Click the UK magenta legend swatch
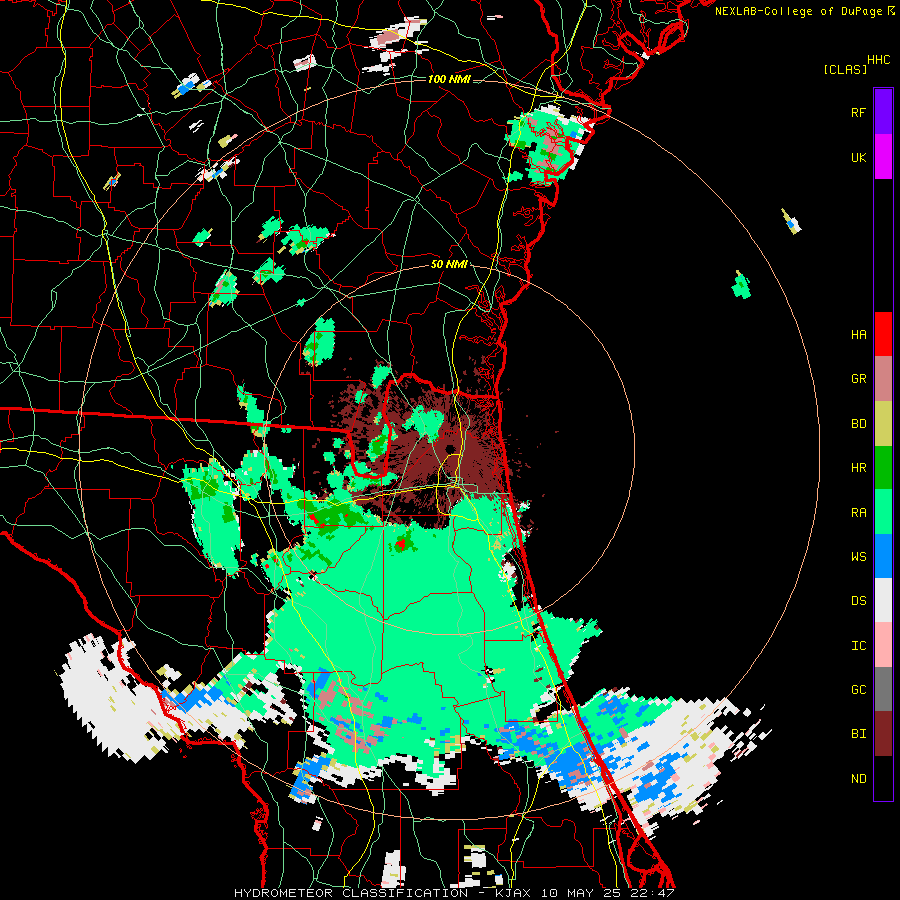The width and height of the screenshot is (900, 900). (x=883, y=157)
